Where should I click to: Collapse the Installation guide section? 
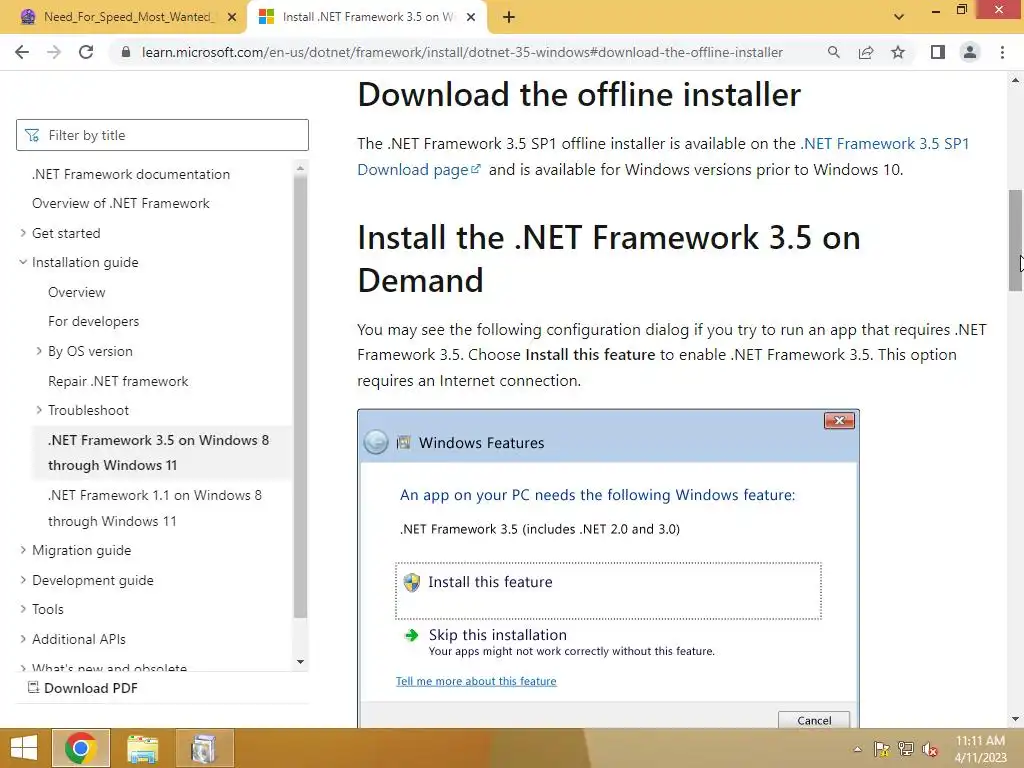tap(23, 263)
